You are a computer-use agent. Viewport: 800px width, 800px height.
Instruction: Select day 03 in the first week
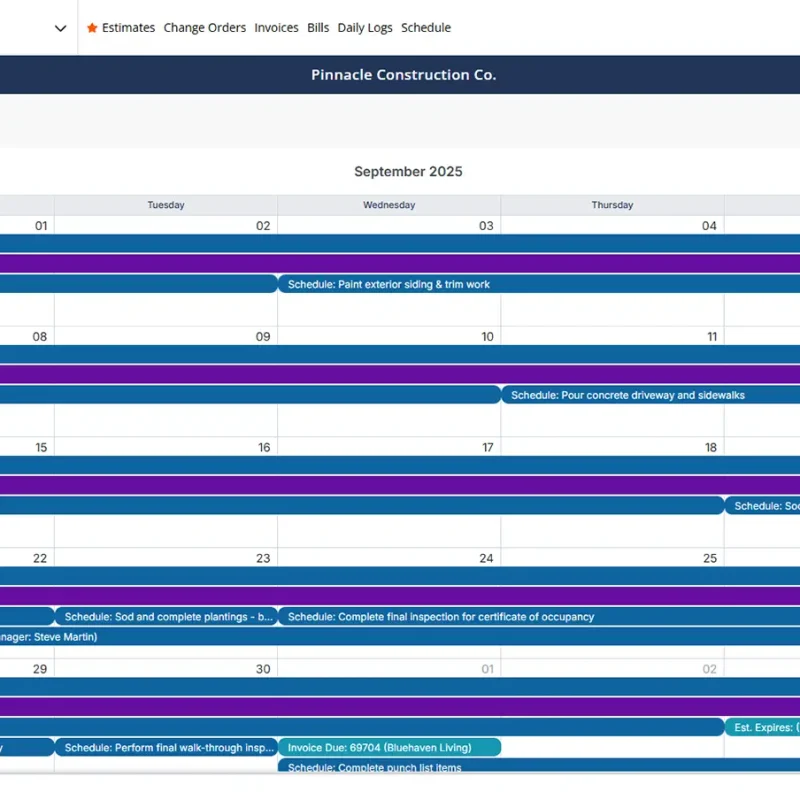[x=486, y=226]
